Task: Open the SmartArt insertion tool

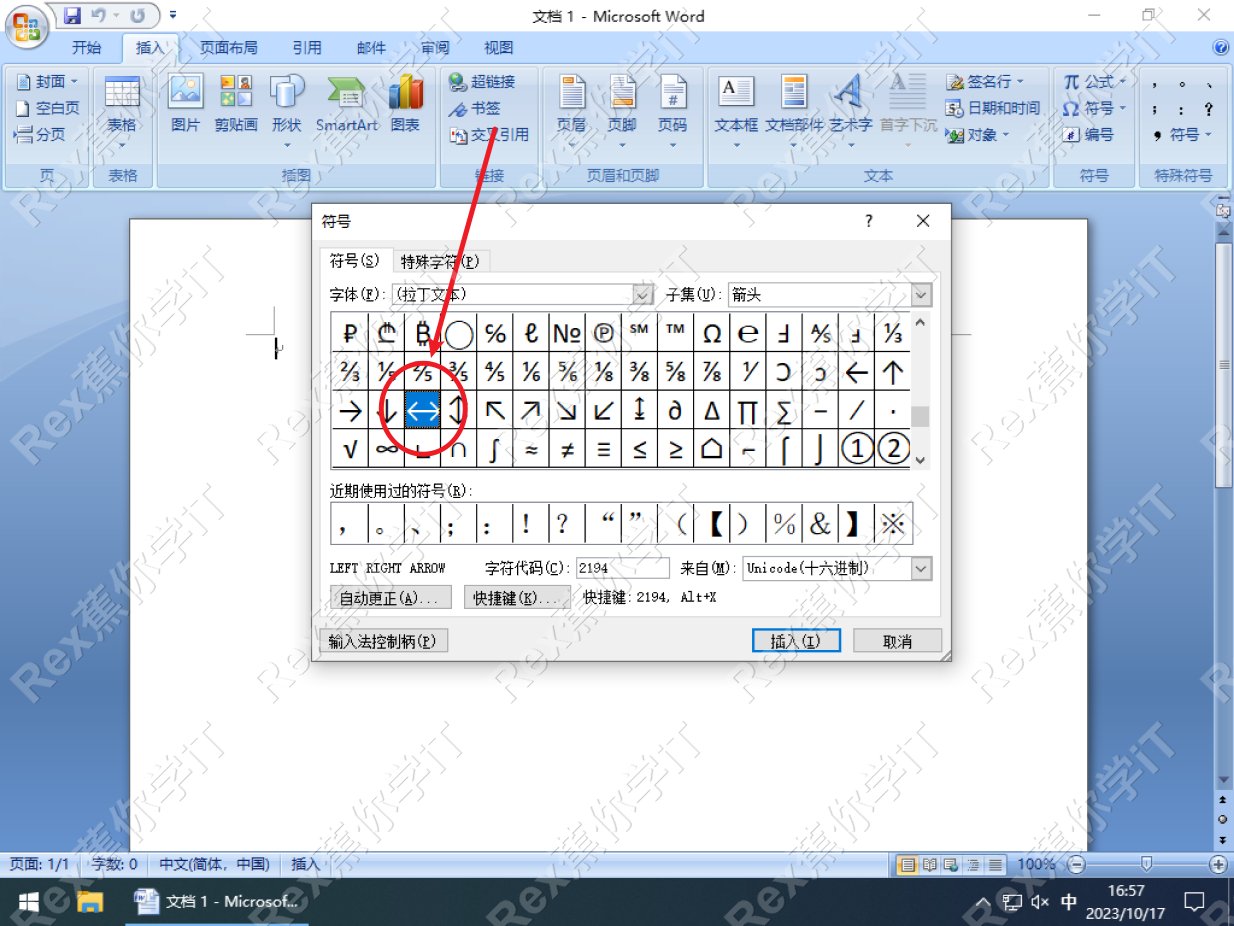Action: click(x=346, y=105)
